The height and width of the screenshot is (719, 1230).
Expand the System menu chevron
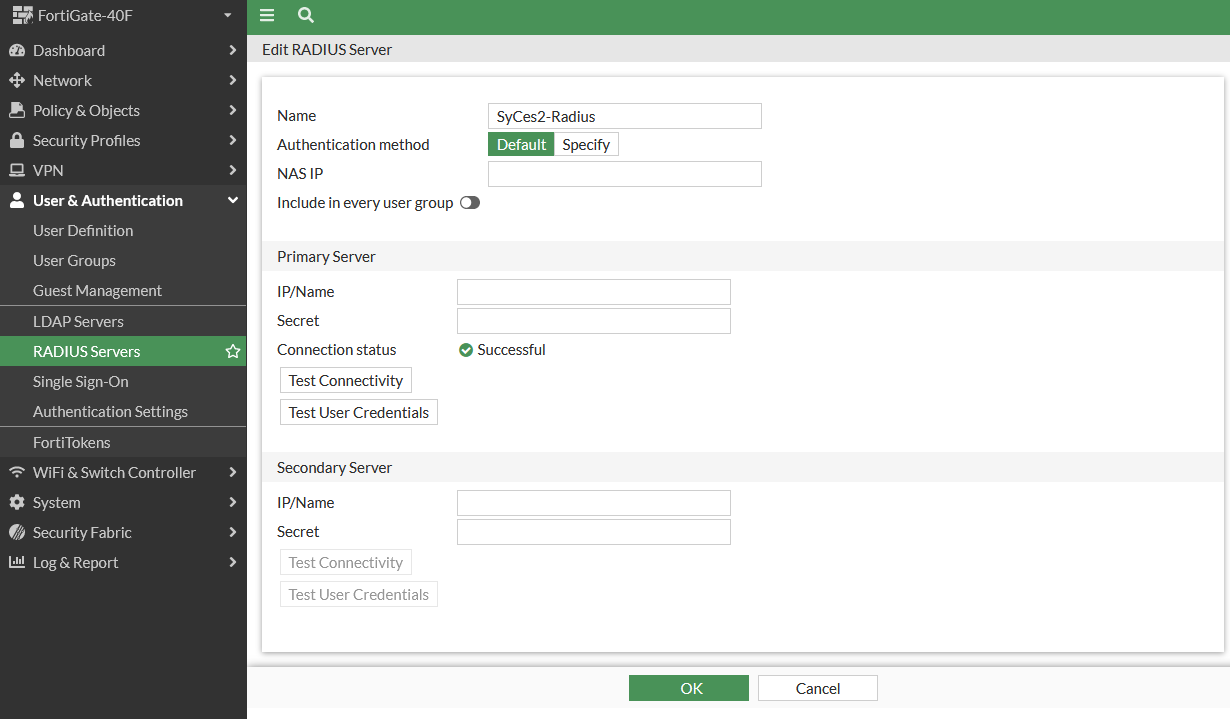click(232, 502)
